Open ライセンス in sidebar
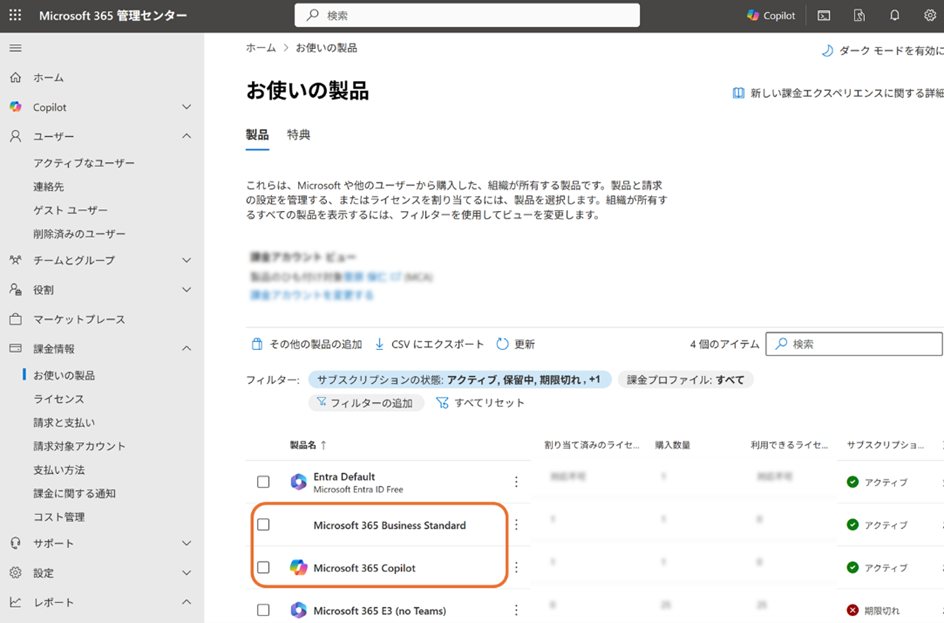Viewport: 944px width, 623px height. [58, 399]
